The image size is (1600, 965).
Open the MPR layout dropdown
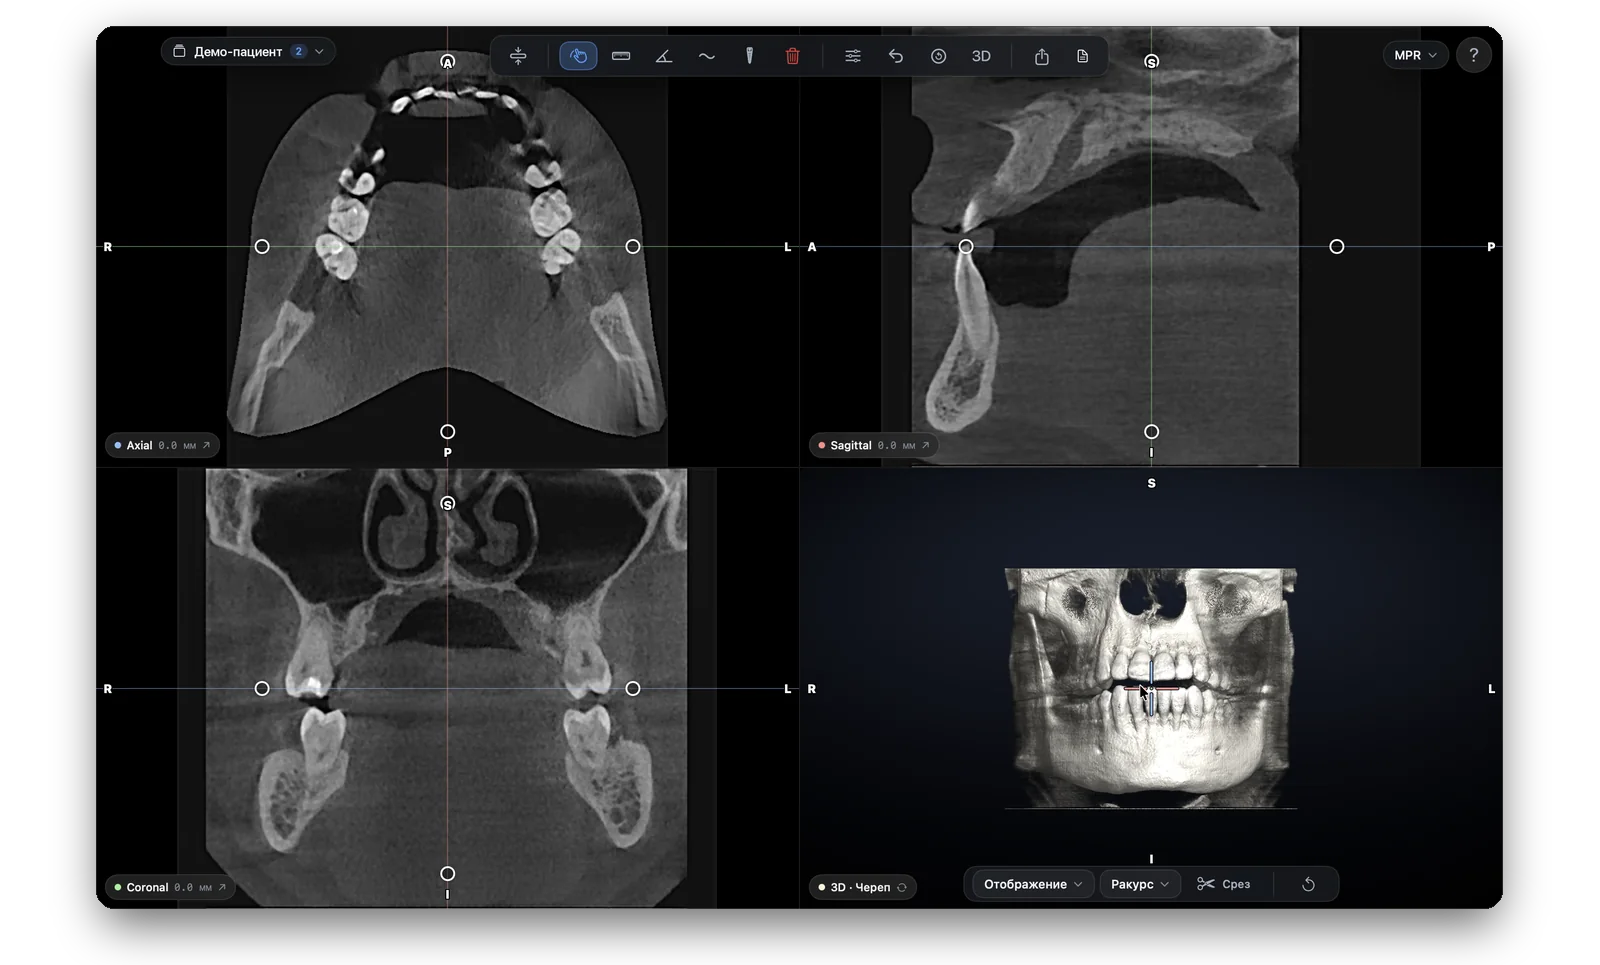[1415, 56]
